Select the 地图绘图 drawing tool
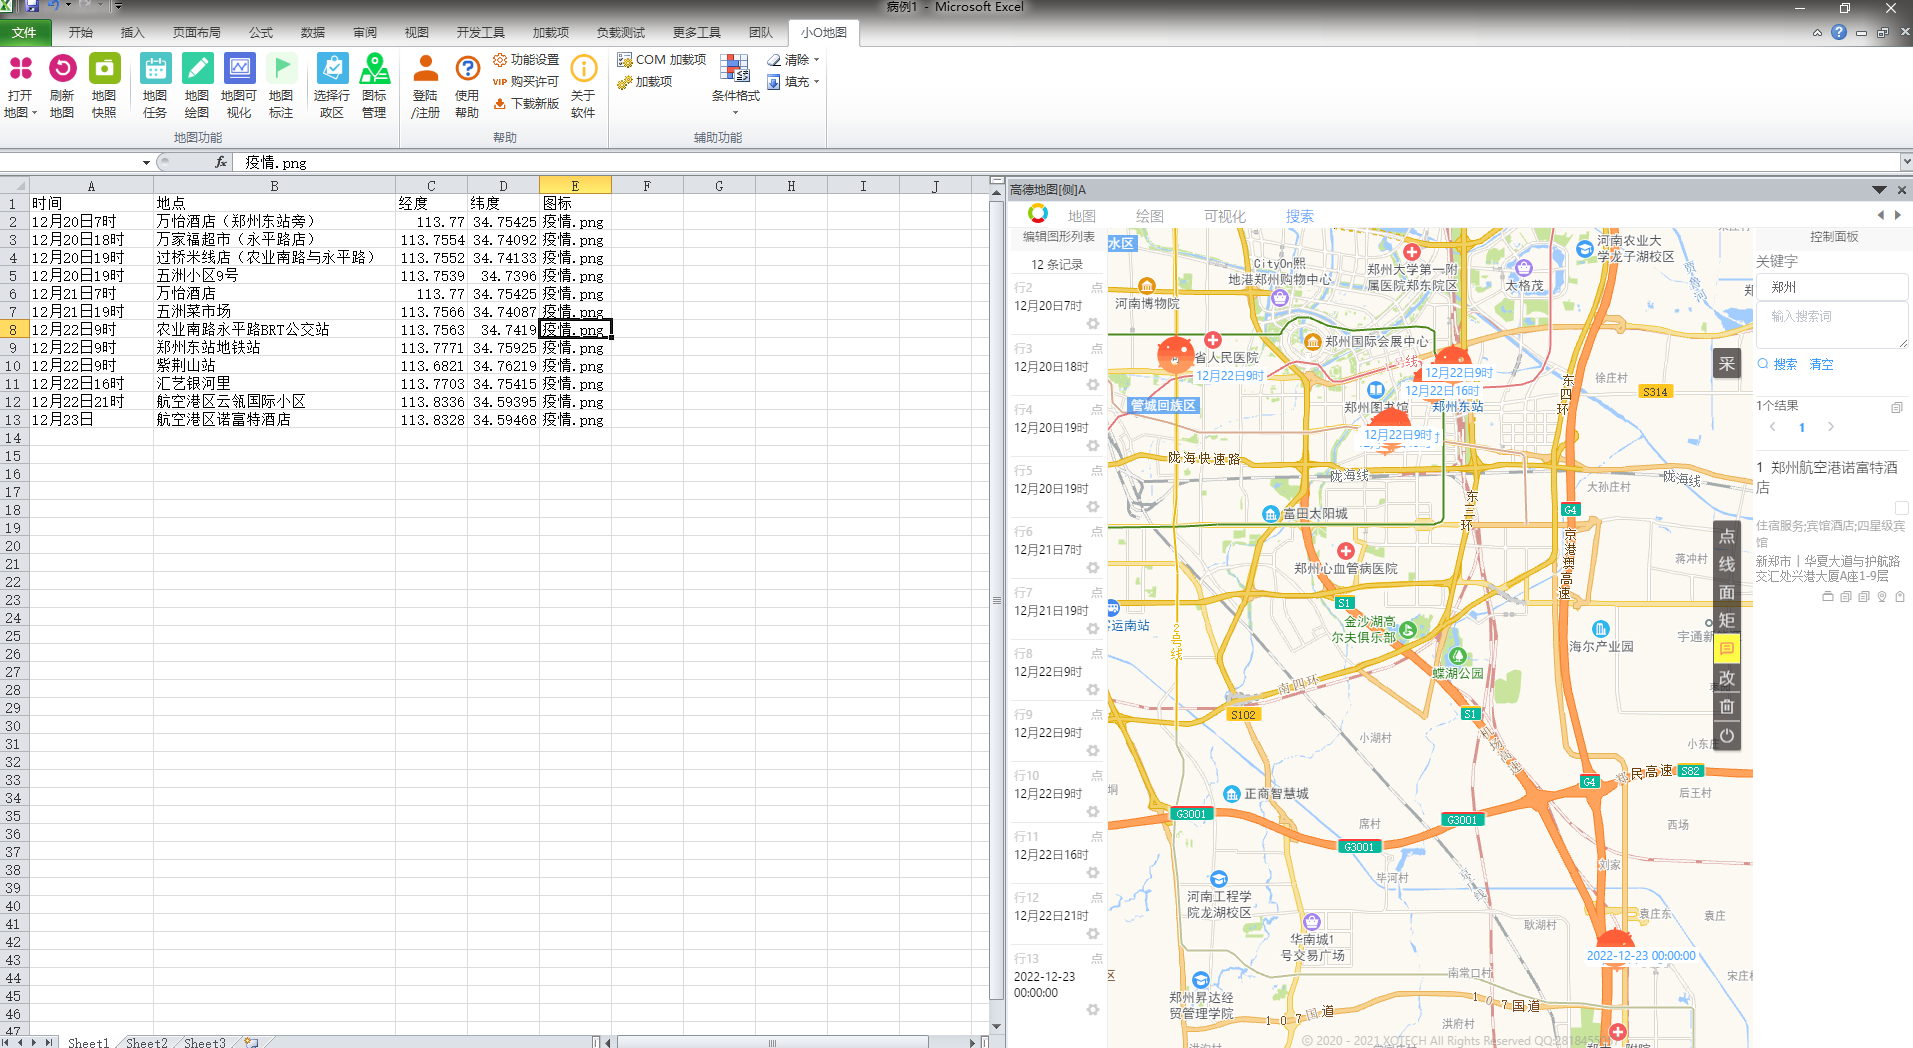 pos(197,70)
